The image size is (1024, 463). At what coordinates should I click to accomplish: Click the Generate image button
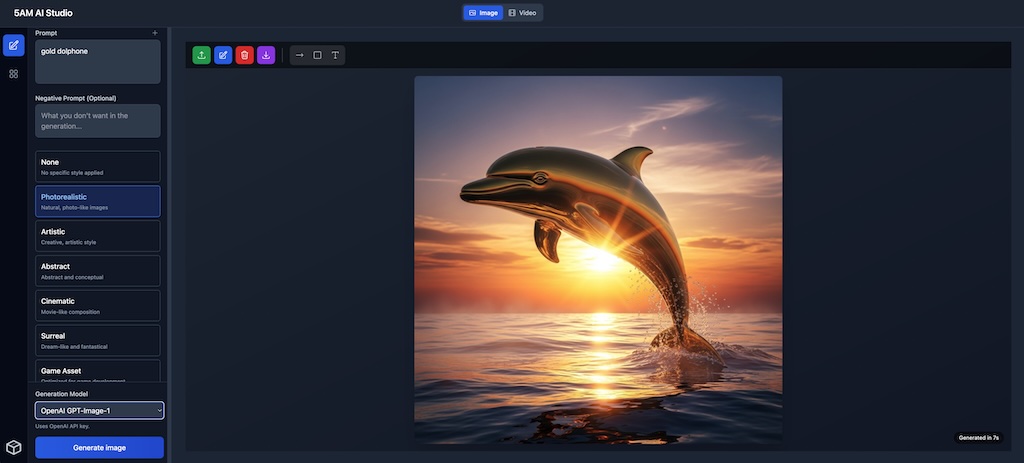click(99, 447)
